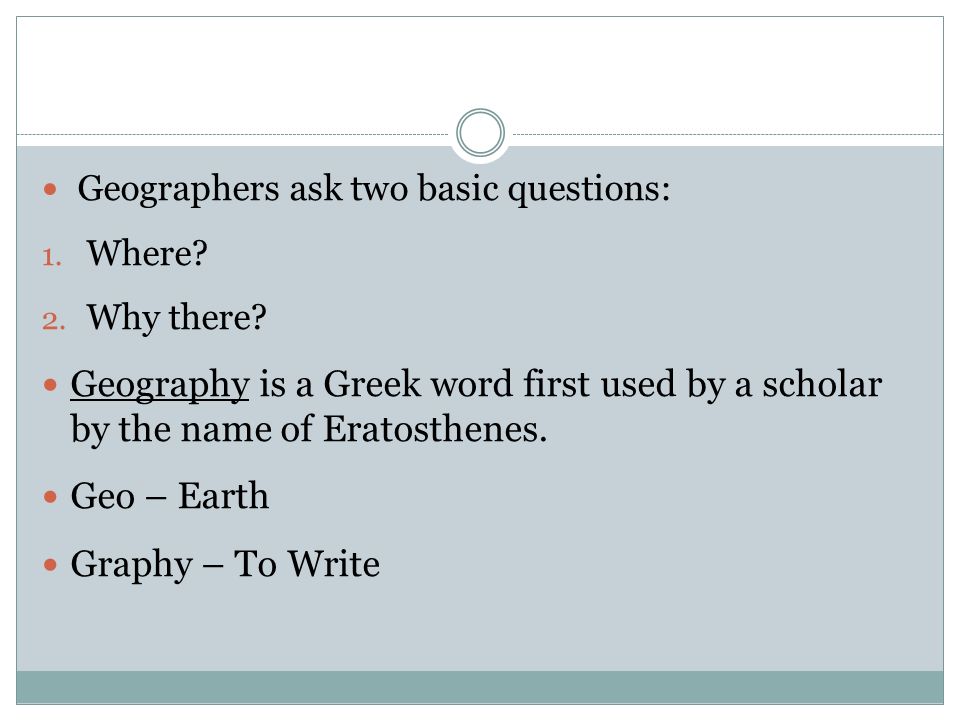Click the text 'Why there?'
Viewport: 960px width, 720px height.
point(176,318)
